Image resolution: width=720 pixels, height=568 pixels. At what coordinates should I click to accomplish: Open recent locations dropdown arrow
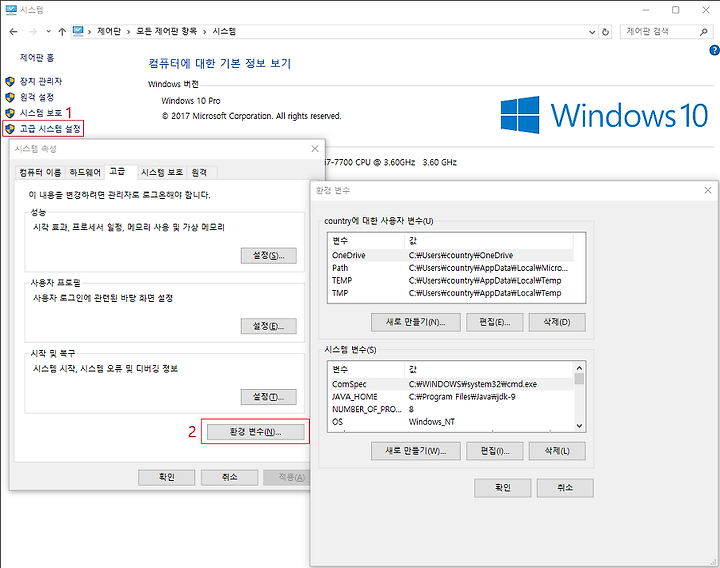point(48,31)
